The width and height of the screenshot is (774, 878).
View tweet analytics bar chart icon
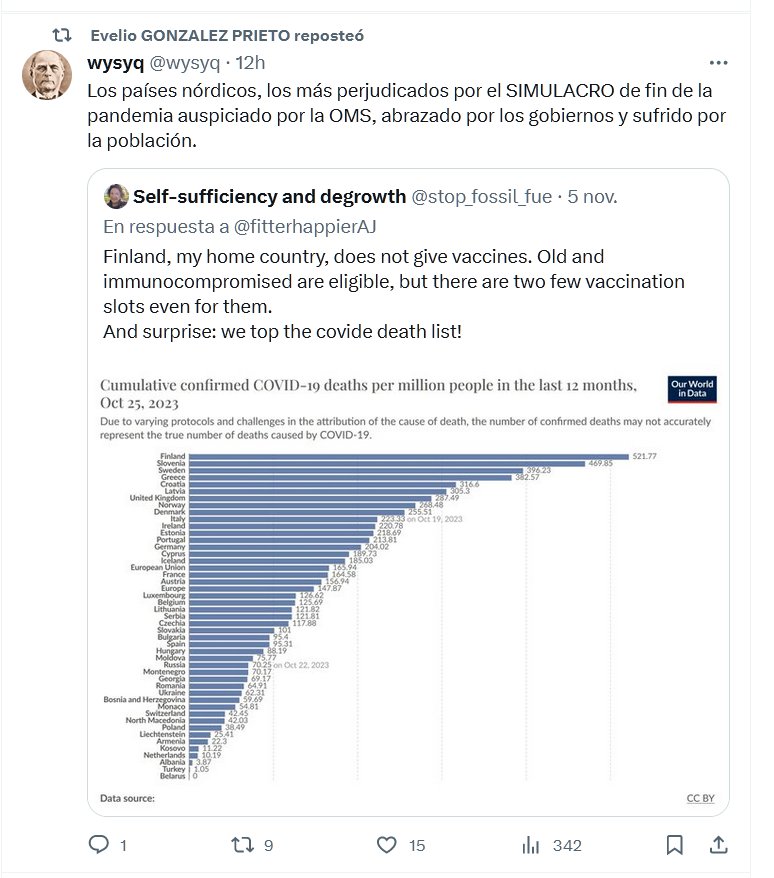531,845
